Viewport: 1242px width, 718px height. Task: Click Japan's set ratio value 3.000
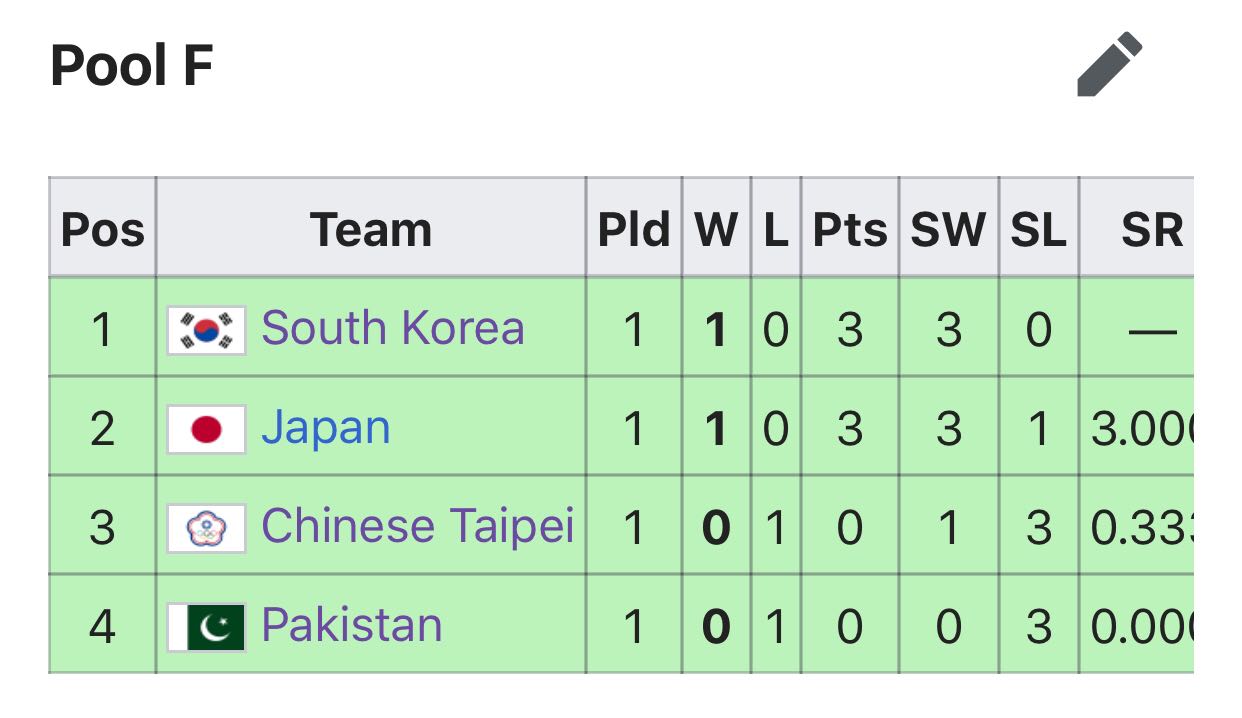pos(1142,429)
